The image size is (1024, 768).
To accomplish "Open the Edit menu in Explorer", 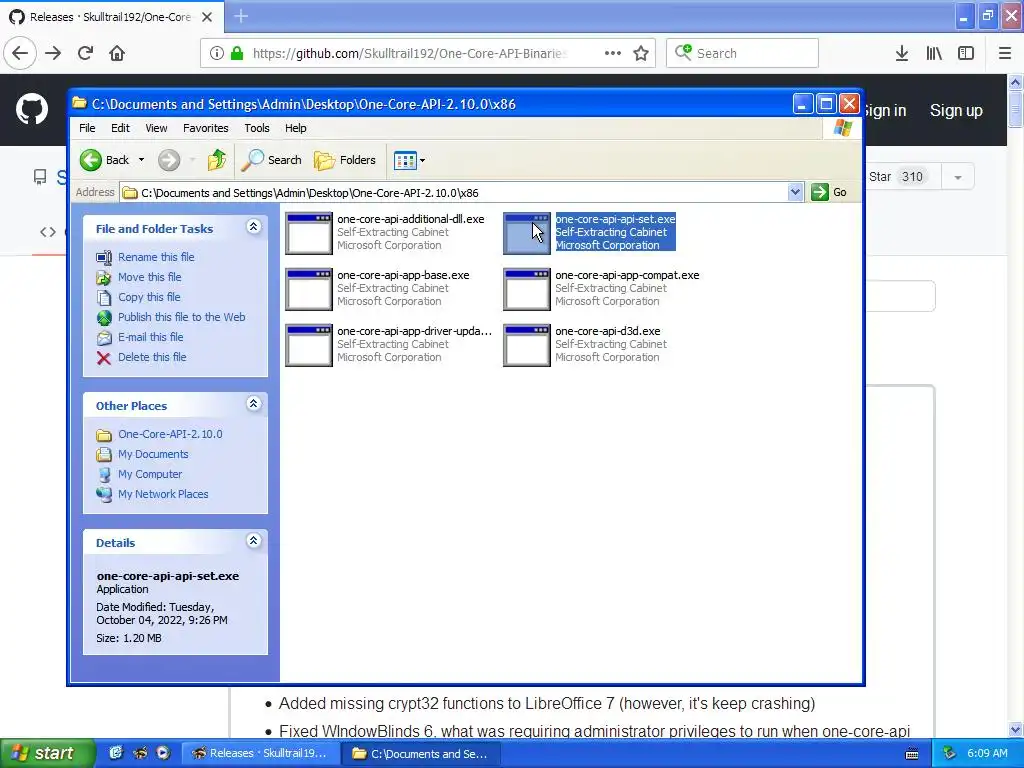I will tap(120, 128).
